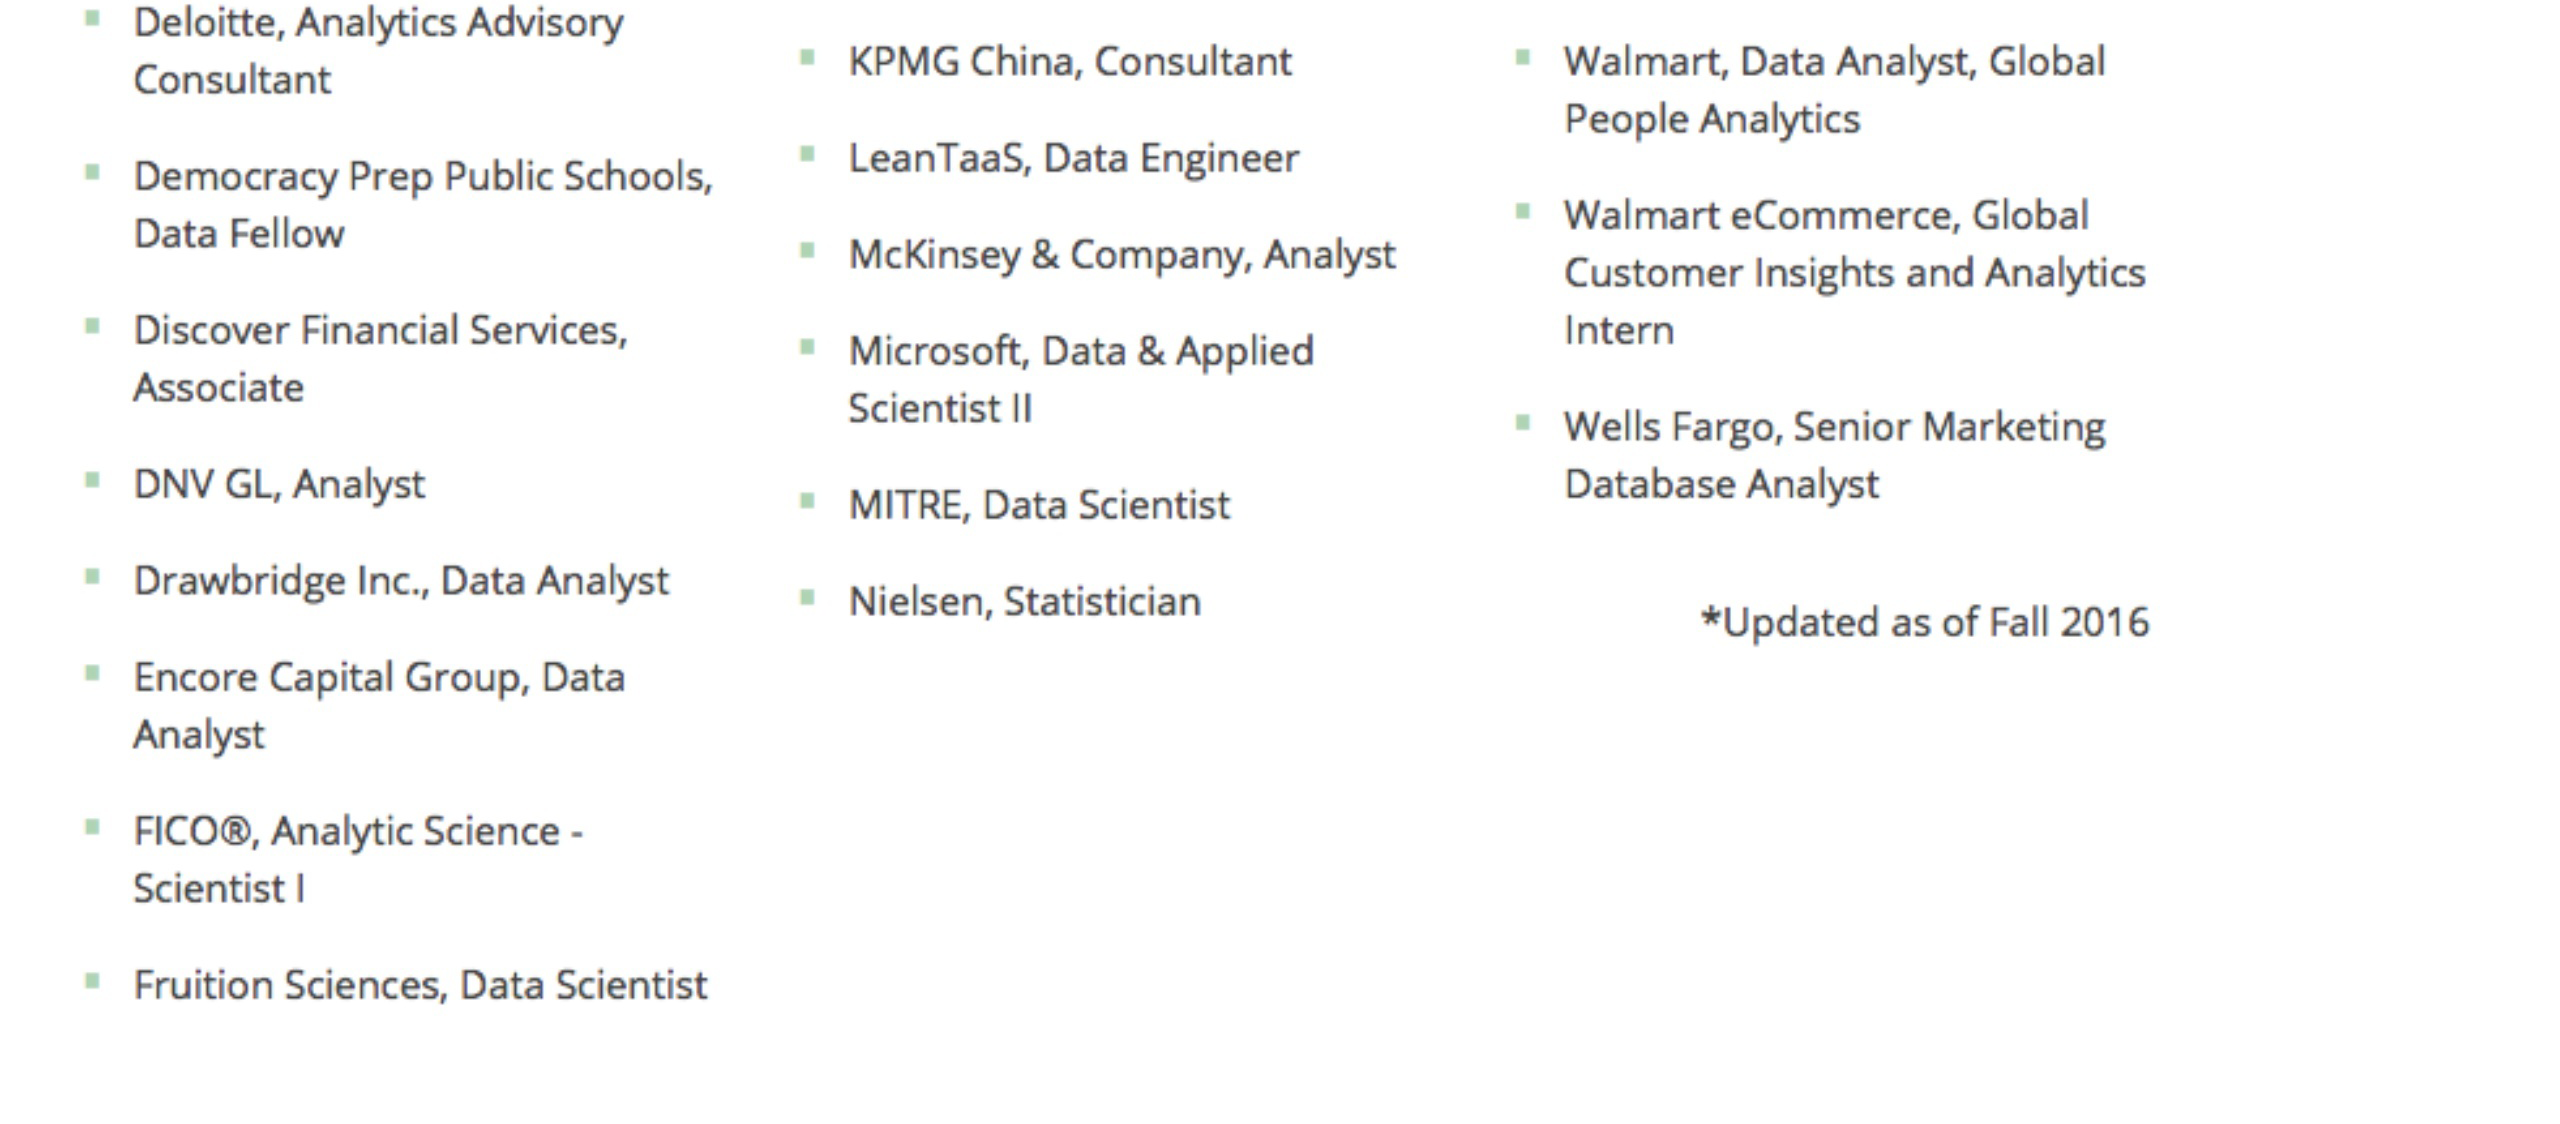
Task: Select Encore Capital Group, Data Analyst
Action: tap(379, 705)
